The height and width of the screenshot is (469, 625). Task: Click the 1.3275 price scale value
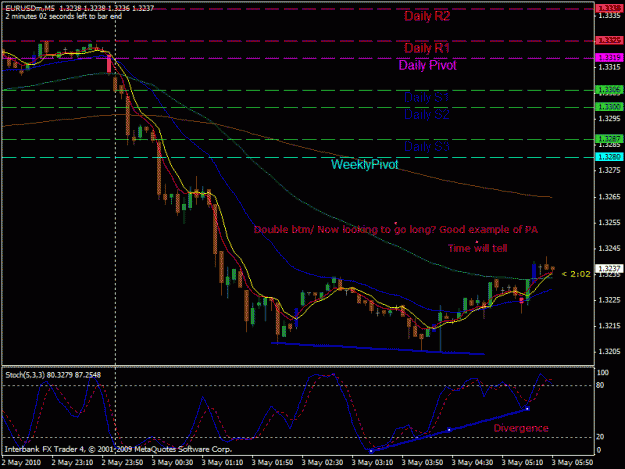609,171
